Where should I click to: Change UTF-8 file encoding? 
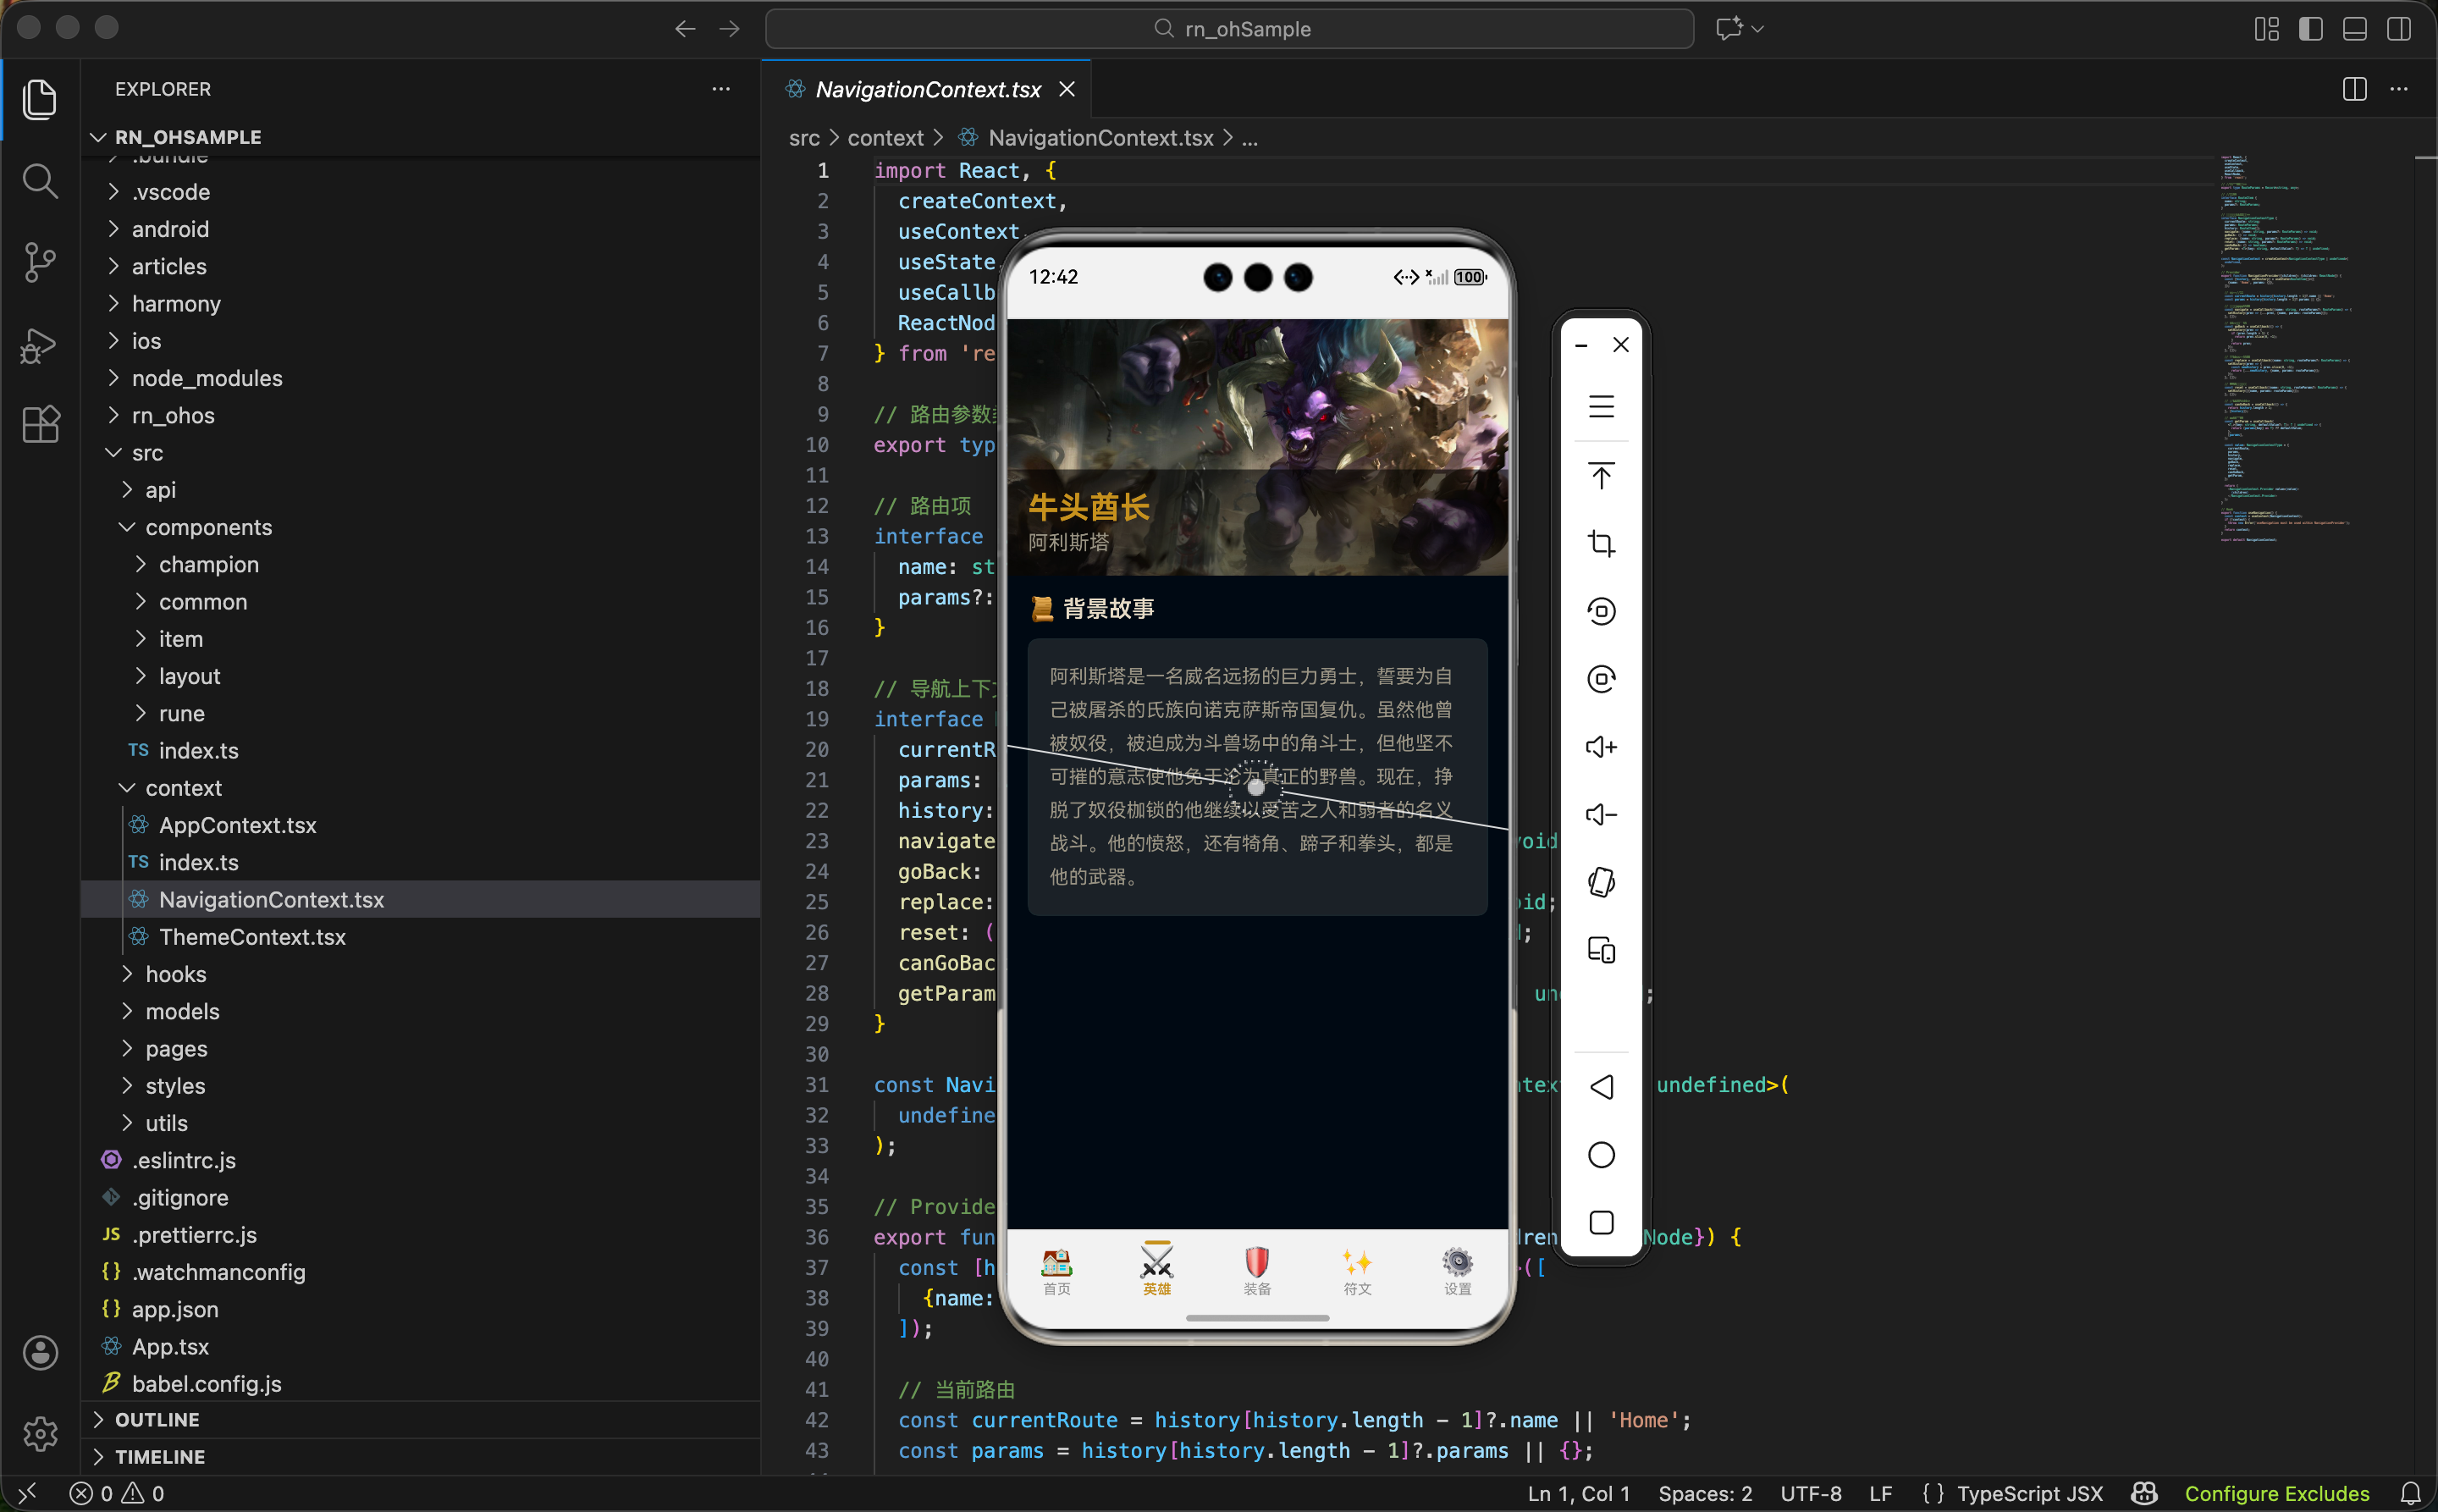point(1811,1493)
